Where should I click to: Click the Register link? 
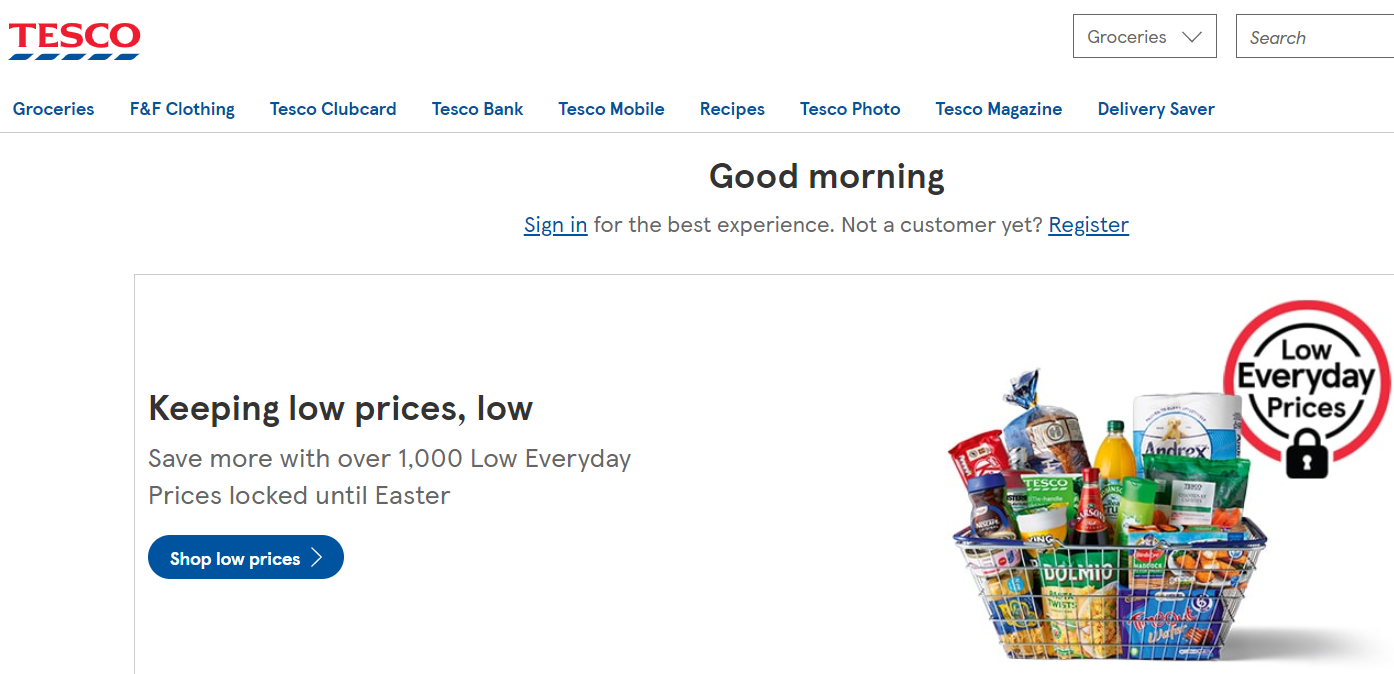coord(1088,225)
